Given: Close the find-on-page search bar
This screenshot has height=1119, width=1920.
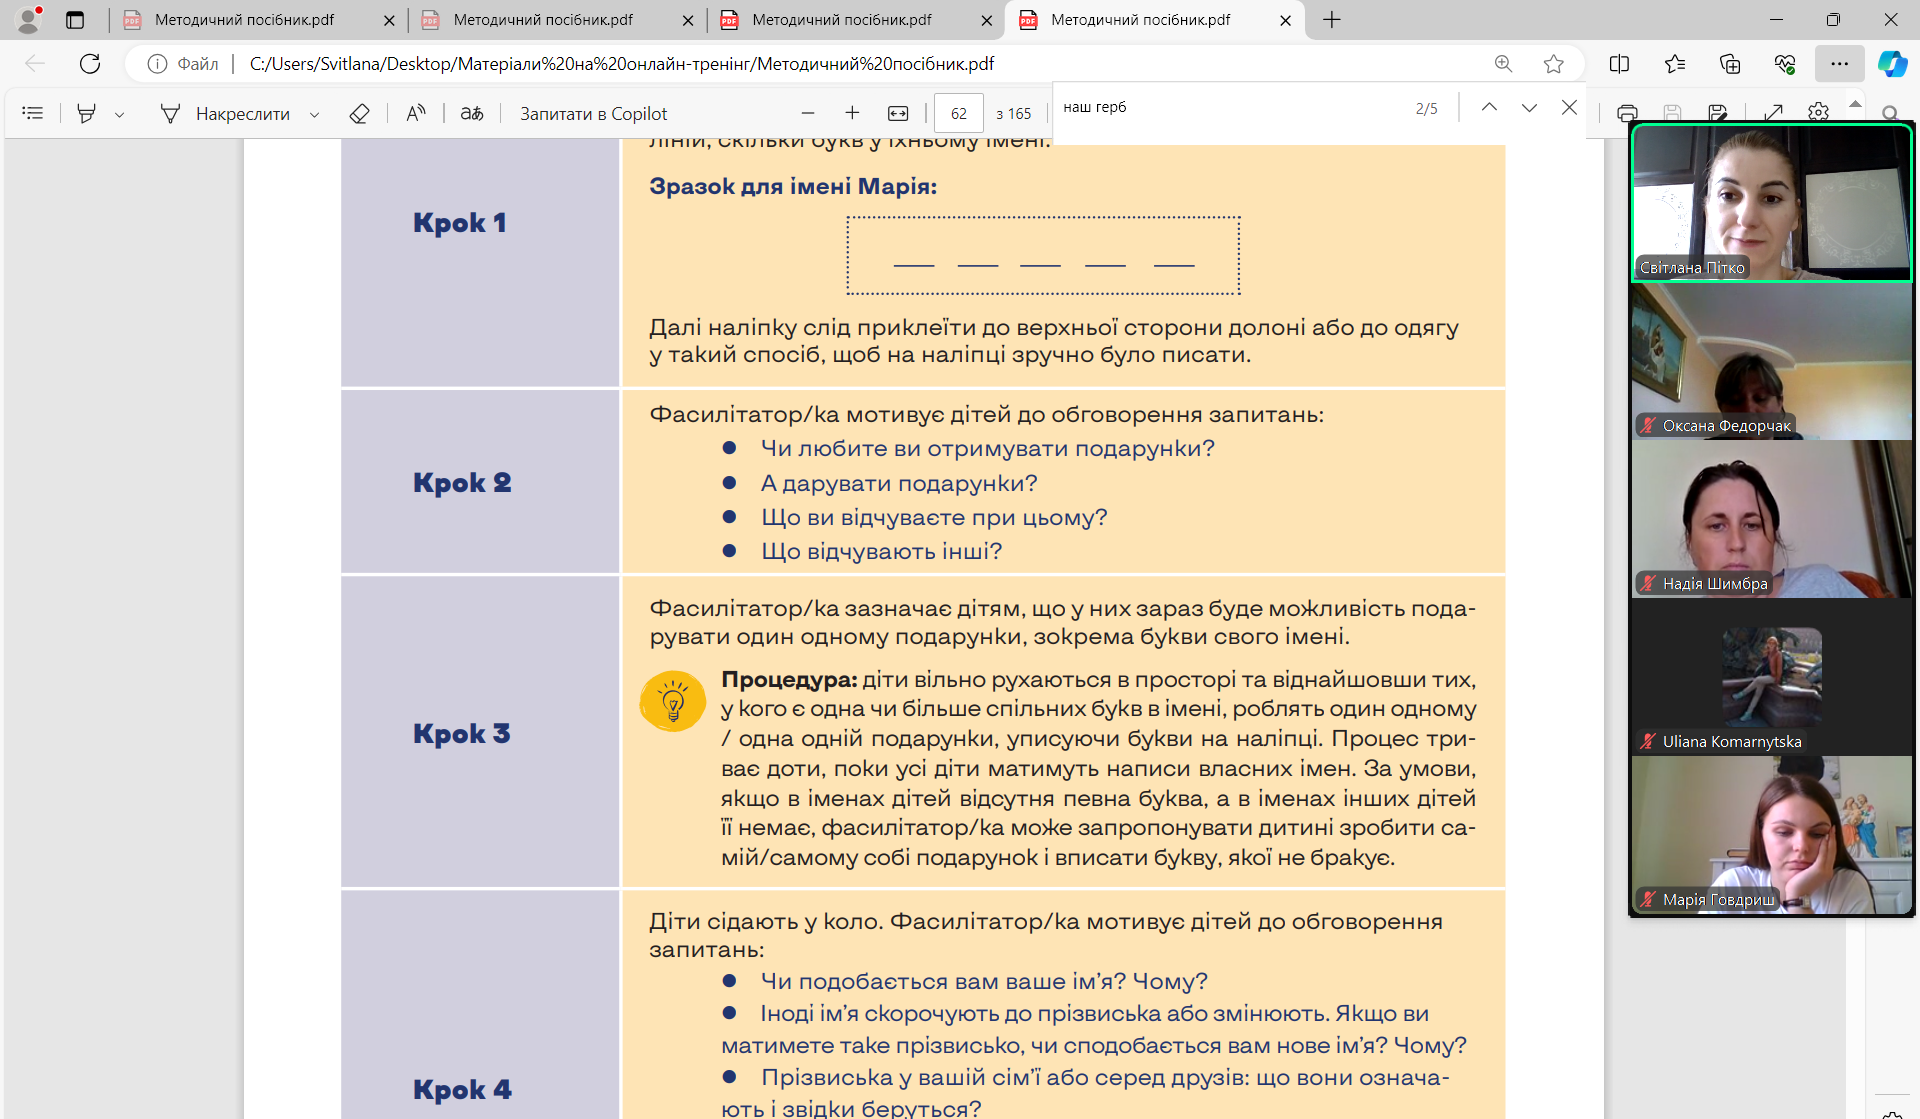Looking at the screenshot, I should 1569,107.
